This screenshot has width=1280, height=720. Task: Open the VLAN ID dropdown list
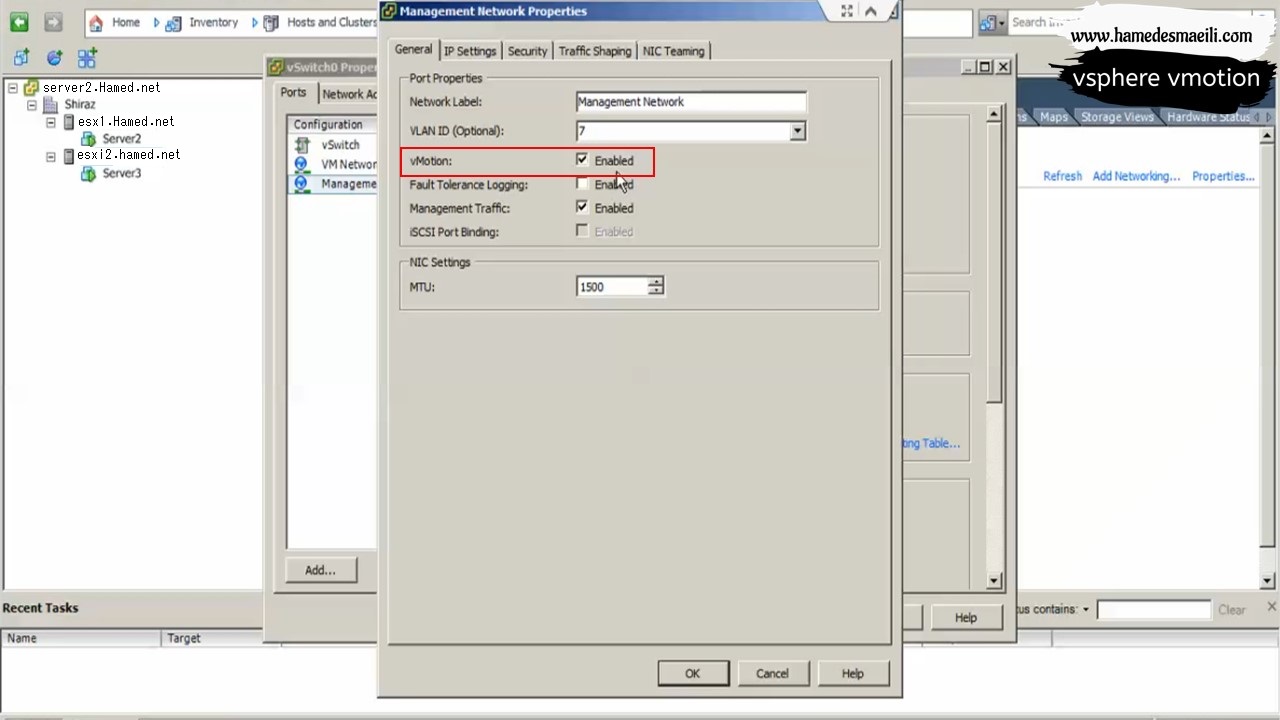797,131
